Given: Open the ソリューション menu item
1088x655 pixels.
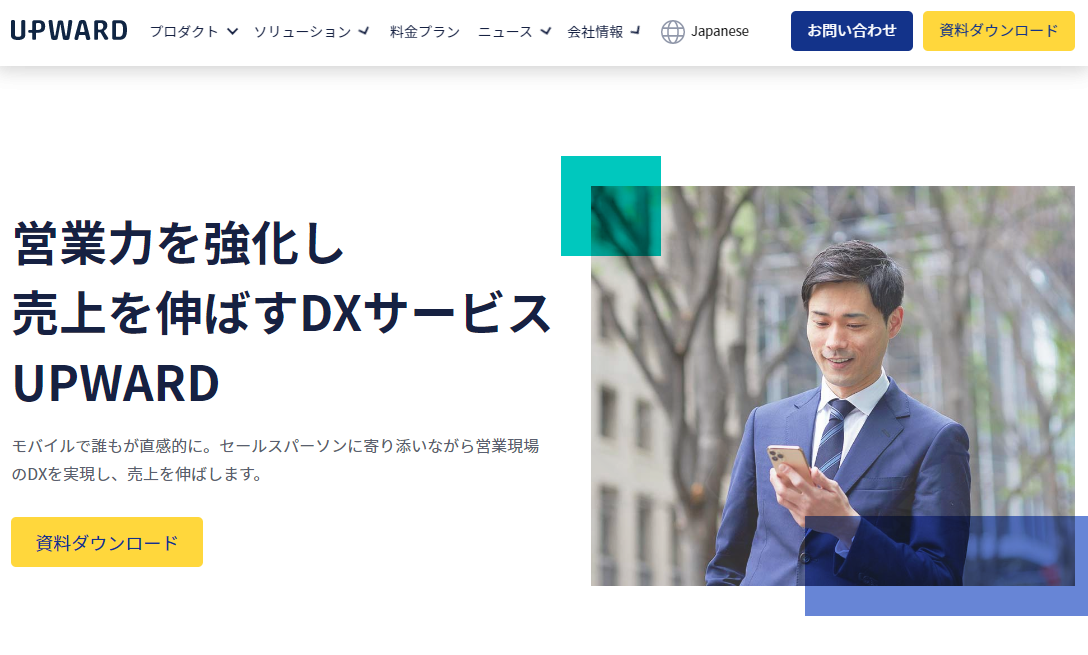Looking at the screenshot, I should pos(303,31).
